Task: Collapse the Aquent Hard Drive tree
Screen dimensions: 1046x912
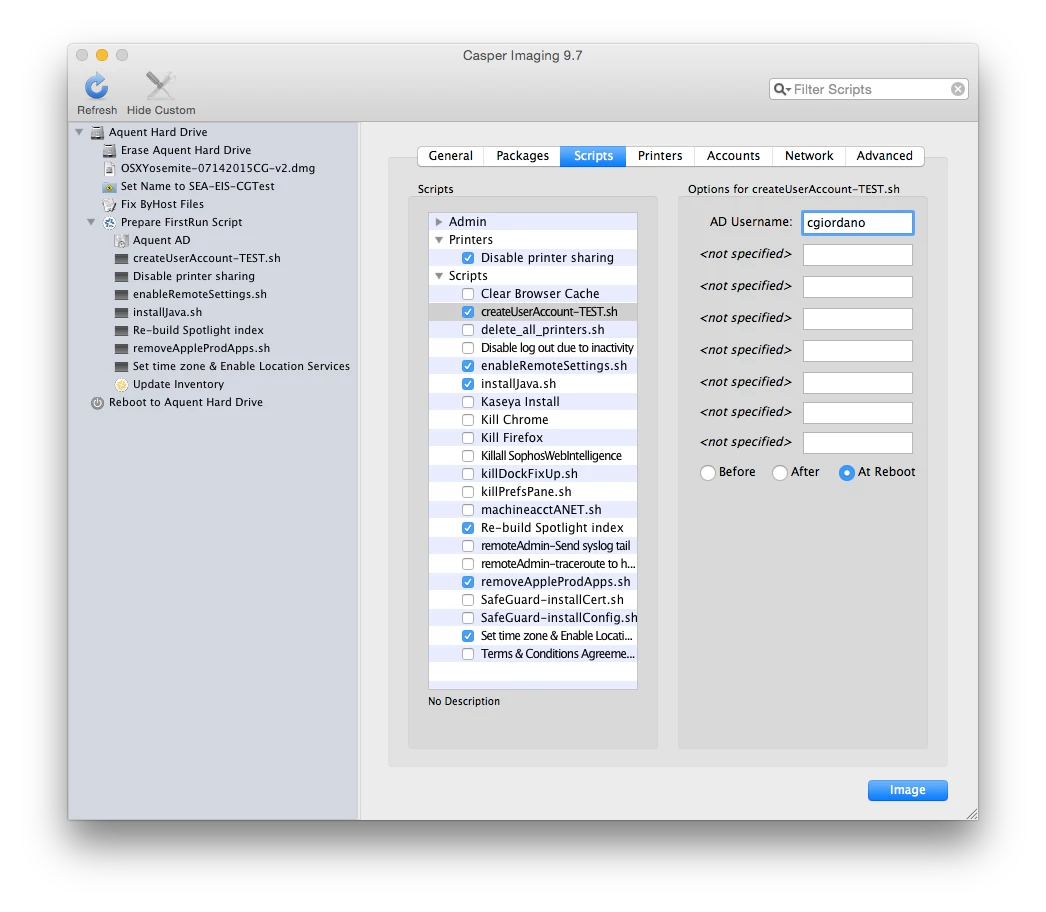Action: point(79,132)
